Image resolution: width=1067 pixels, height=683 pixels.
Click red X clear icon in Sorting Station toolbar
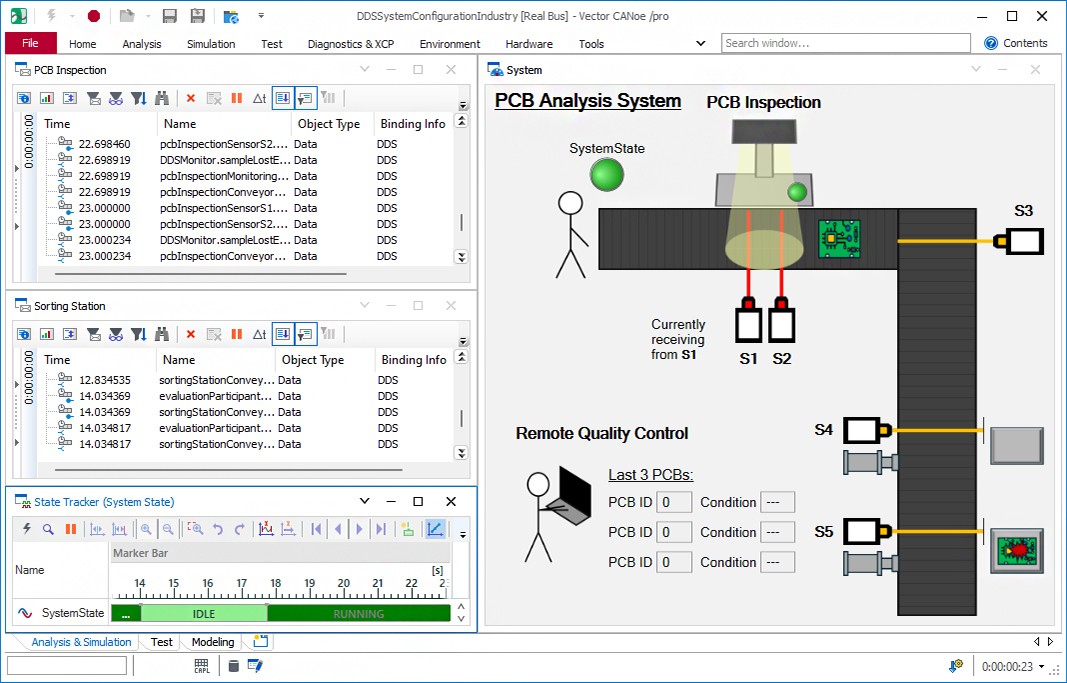click(x=190, y=334)
